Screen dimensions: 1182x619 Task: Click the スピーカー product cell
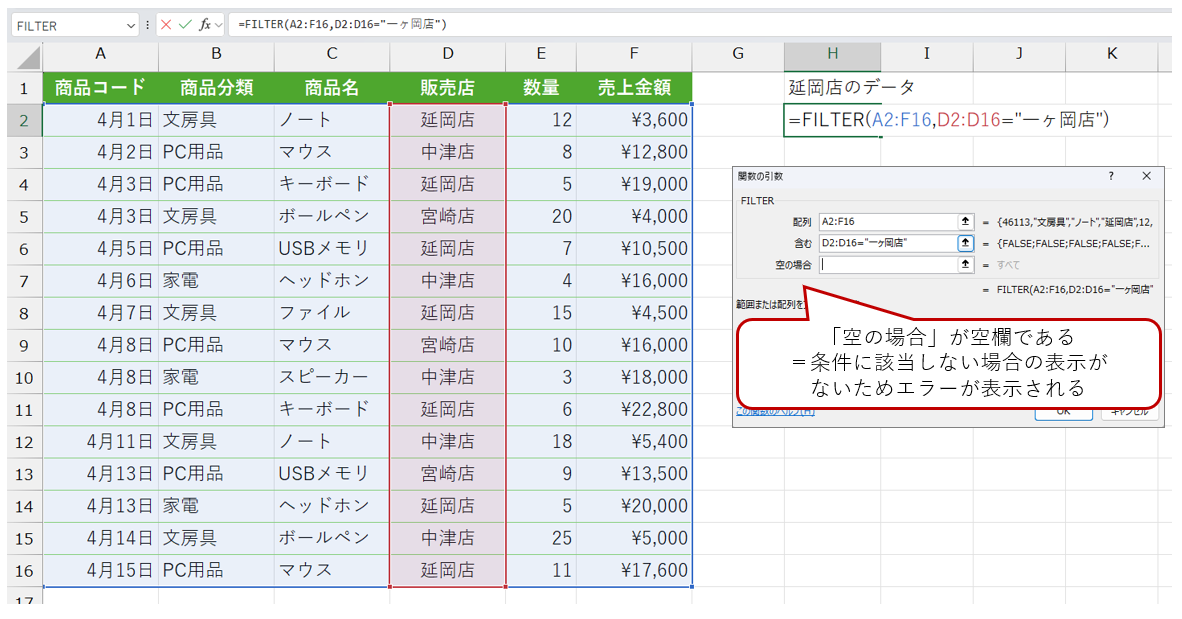[332, 377]
